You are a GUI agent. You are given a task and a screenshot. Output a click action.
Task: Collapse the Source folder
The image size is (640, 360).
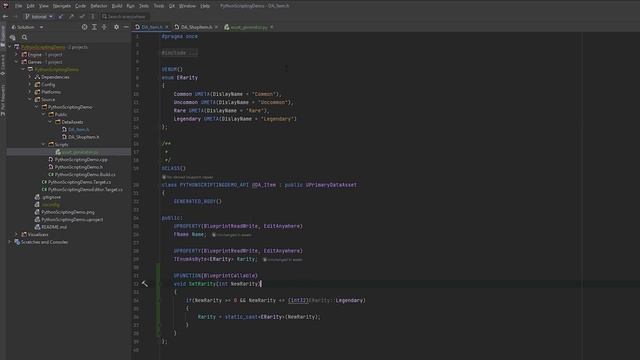coord(30,100)
